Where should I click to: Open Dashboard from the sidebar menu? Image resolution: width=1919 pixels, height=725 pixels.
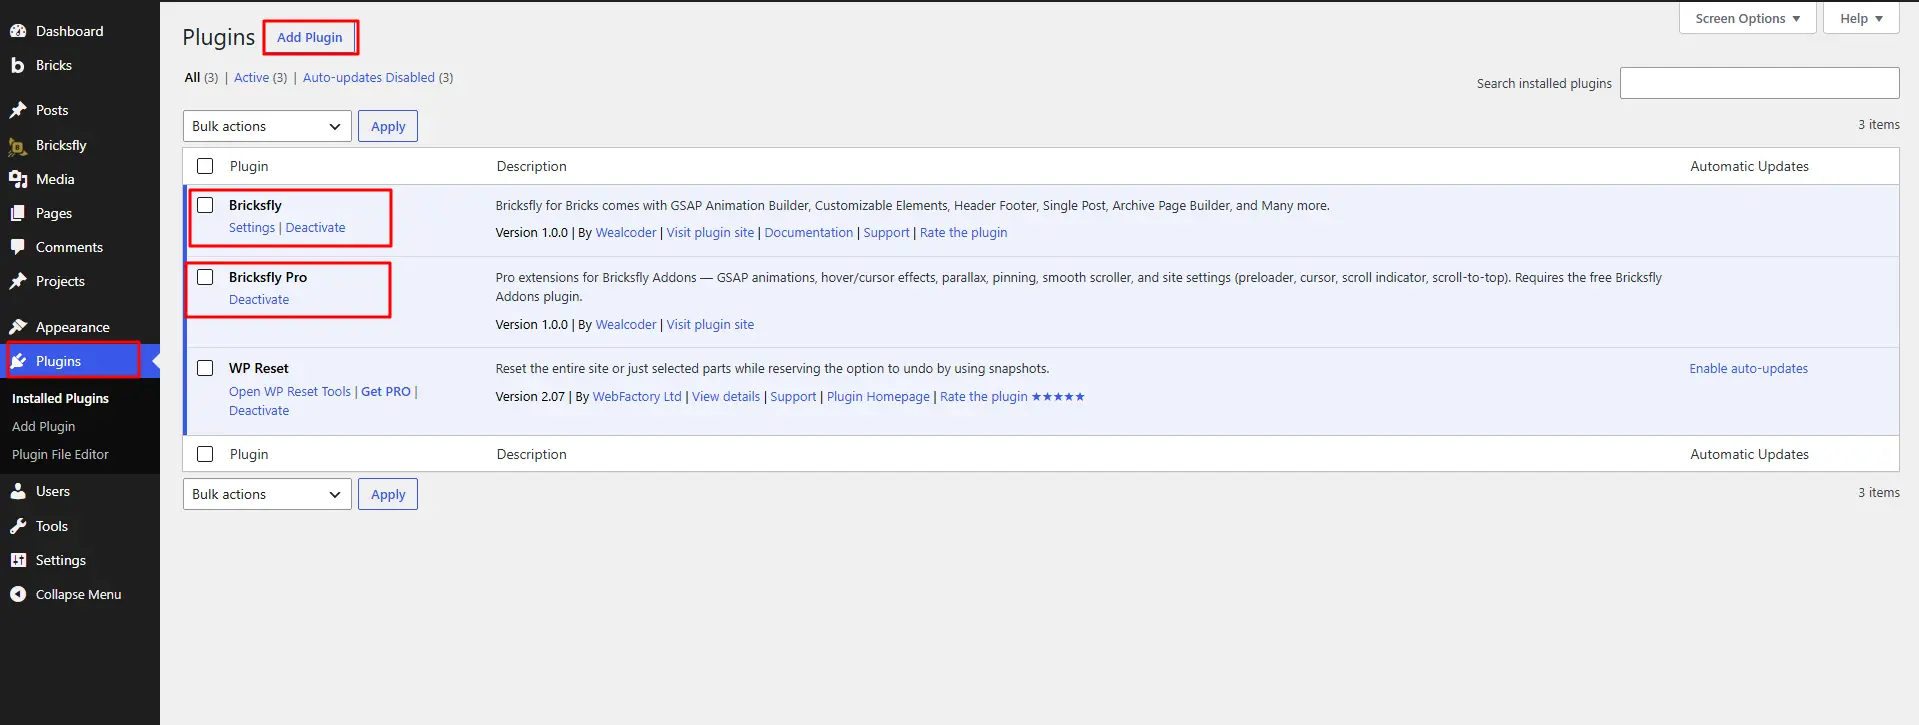[x=69, y=31]
